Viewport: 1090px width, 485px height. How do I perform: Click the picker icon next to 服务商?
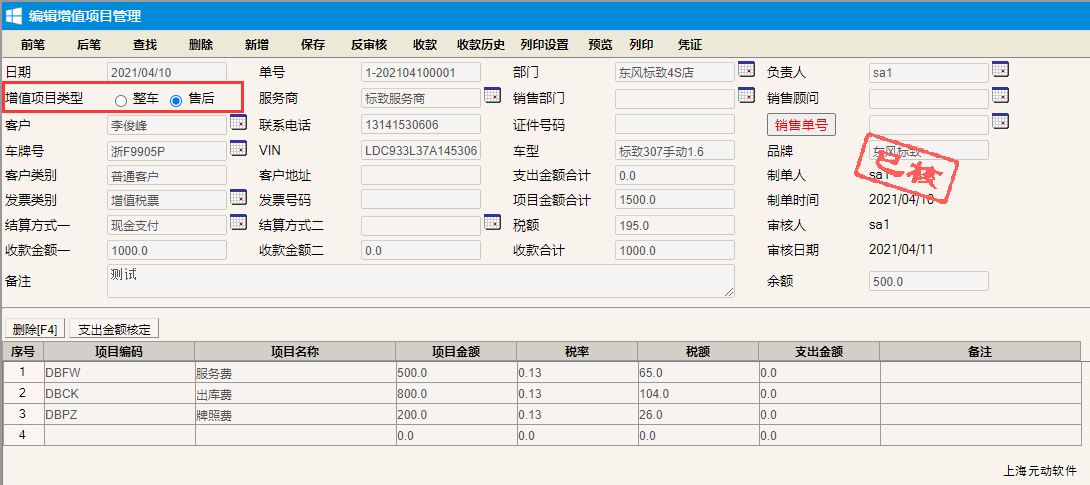(492, 96)
